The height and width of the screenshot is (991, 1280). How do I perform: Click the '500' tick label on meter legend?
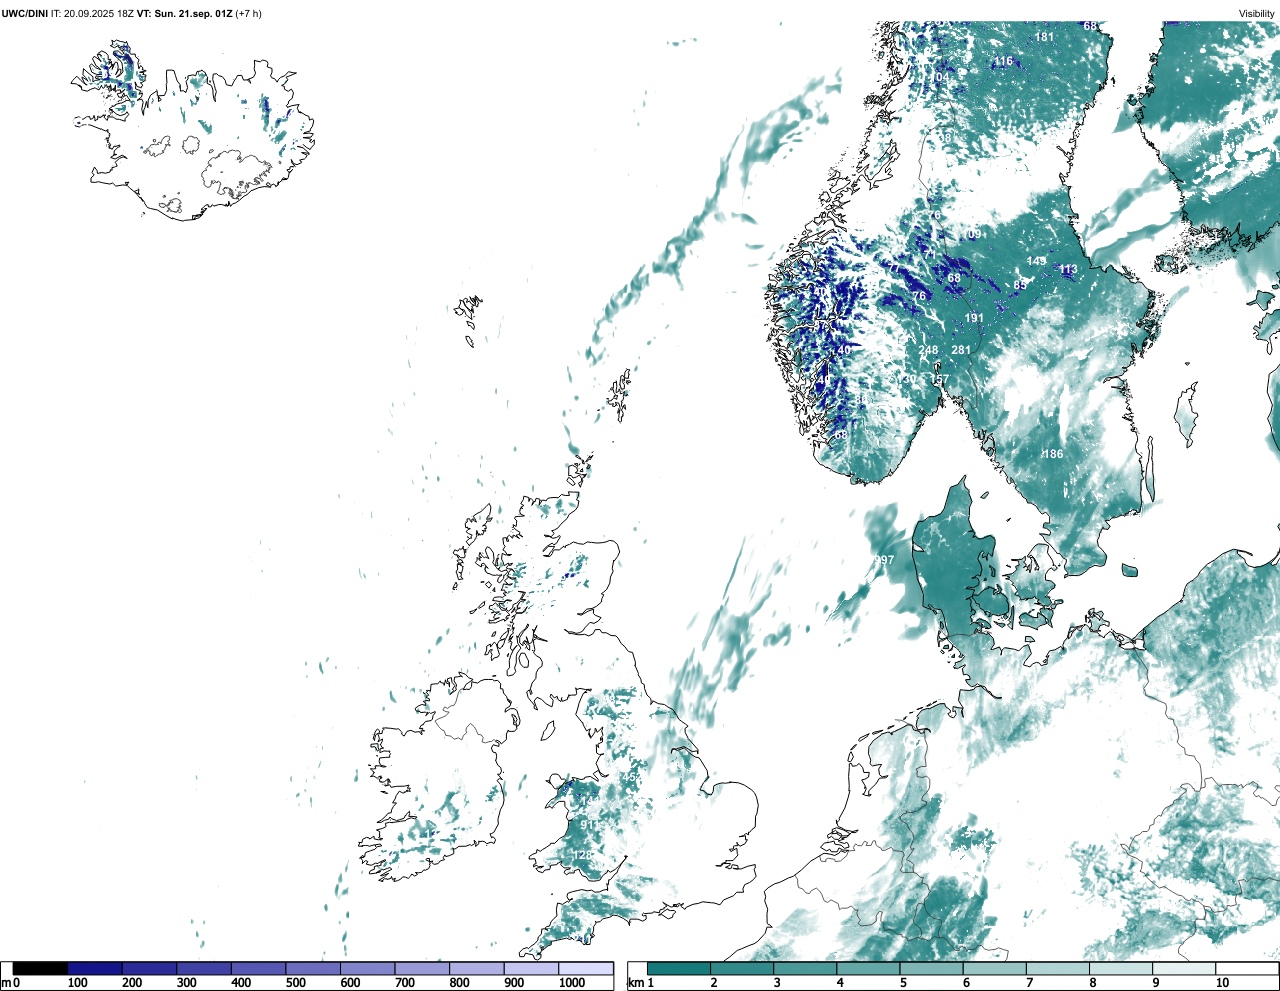click(x=296, y=983)
